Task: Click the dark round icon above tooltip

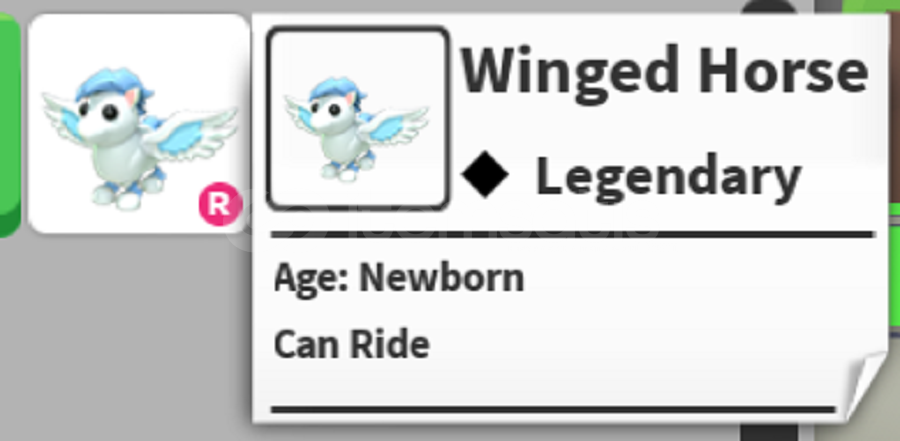Action: tap(769, 8)
